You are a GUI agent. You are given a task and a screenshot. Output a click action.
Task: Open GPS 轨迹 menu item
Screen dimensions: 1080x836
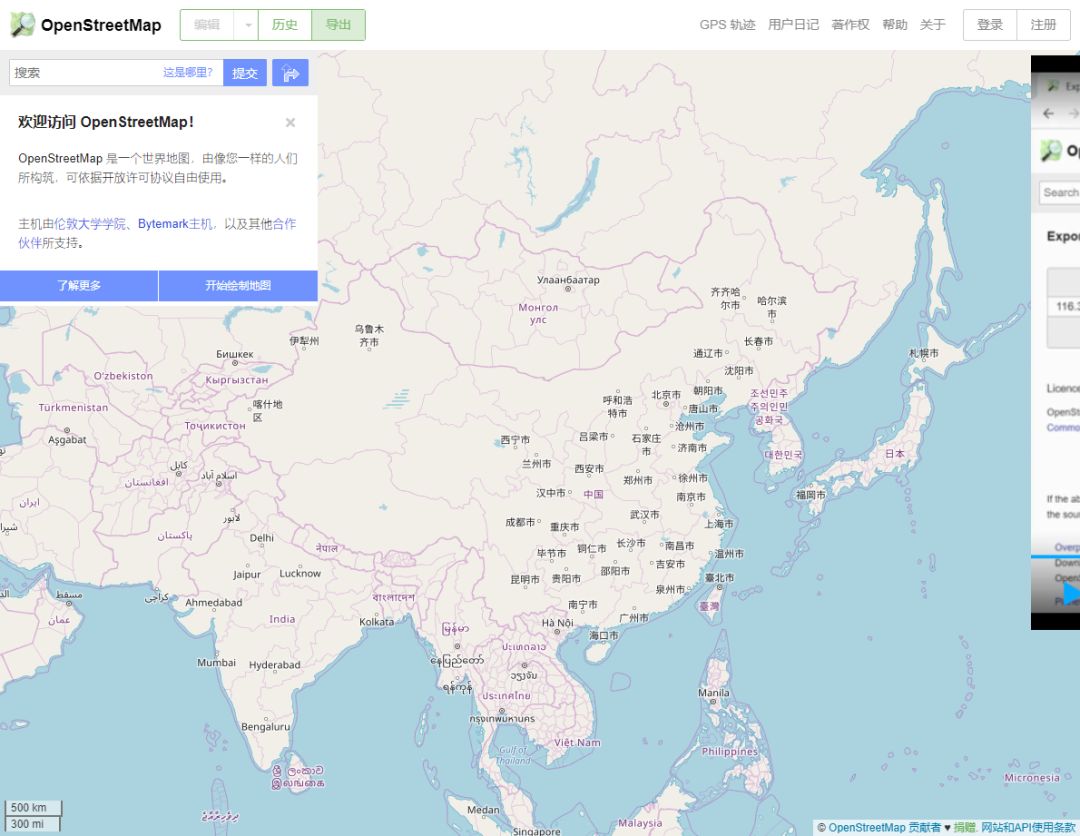click(727, 25)
